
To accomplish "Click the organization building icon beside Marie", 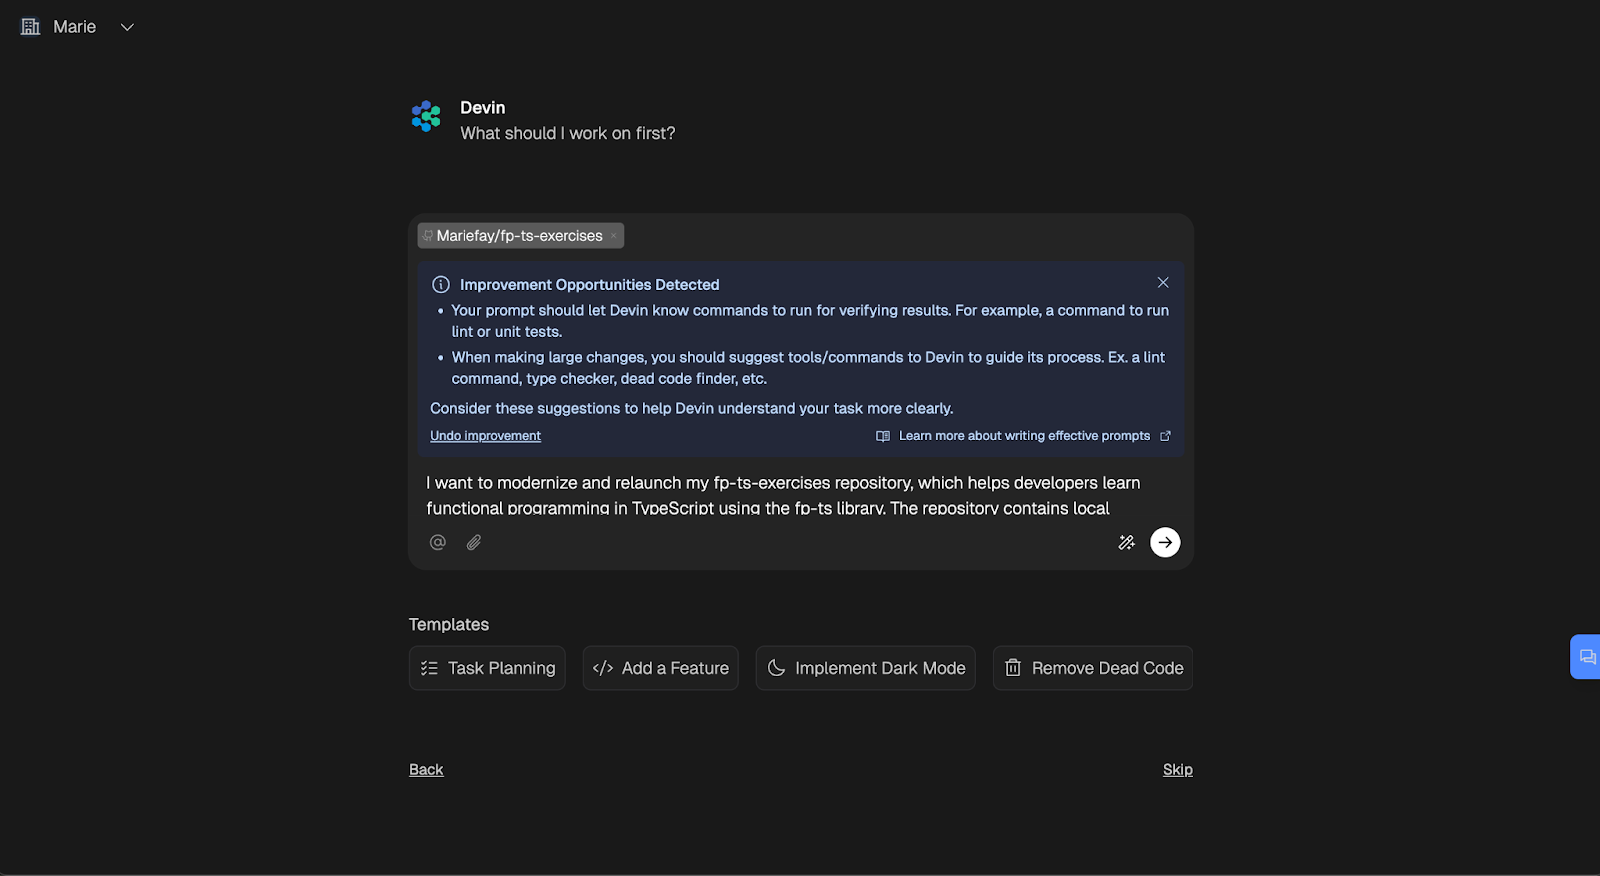I will [31, 27].
